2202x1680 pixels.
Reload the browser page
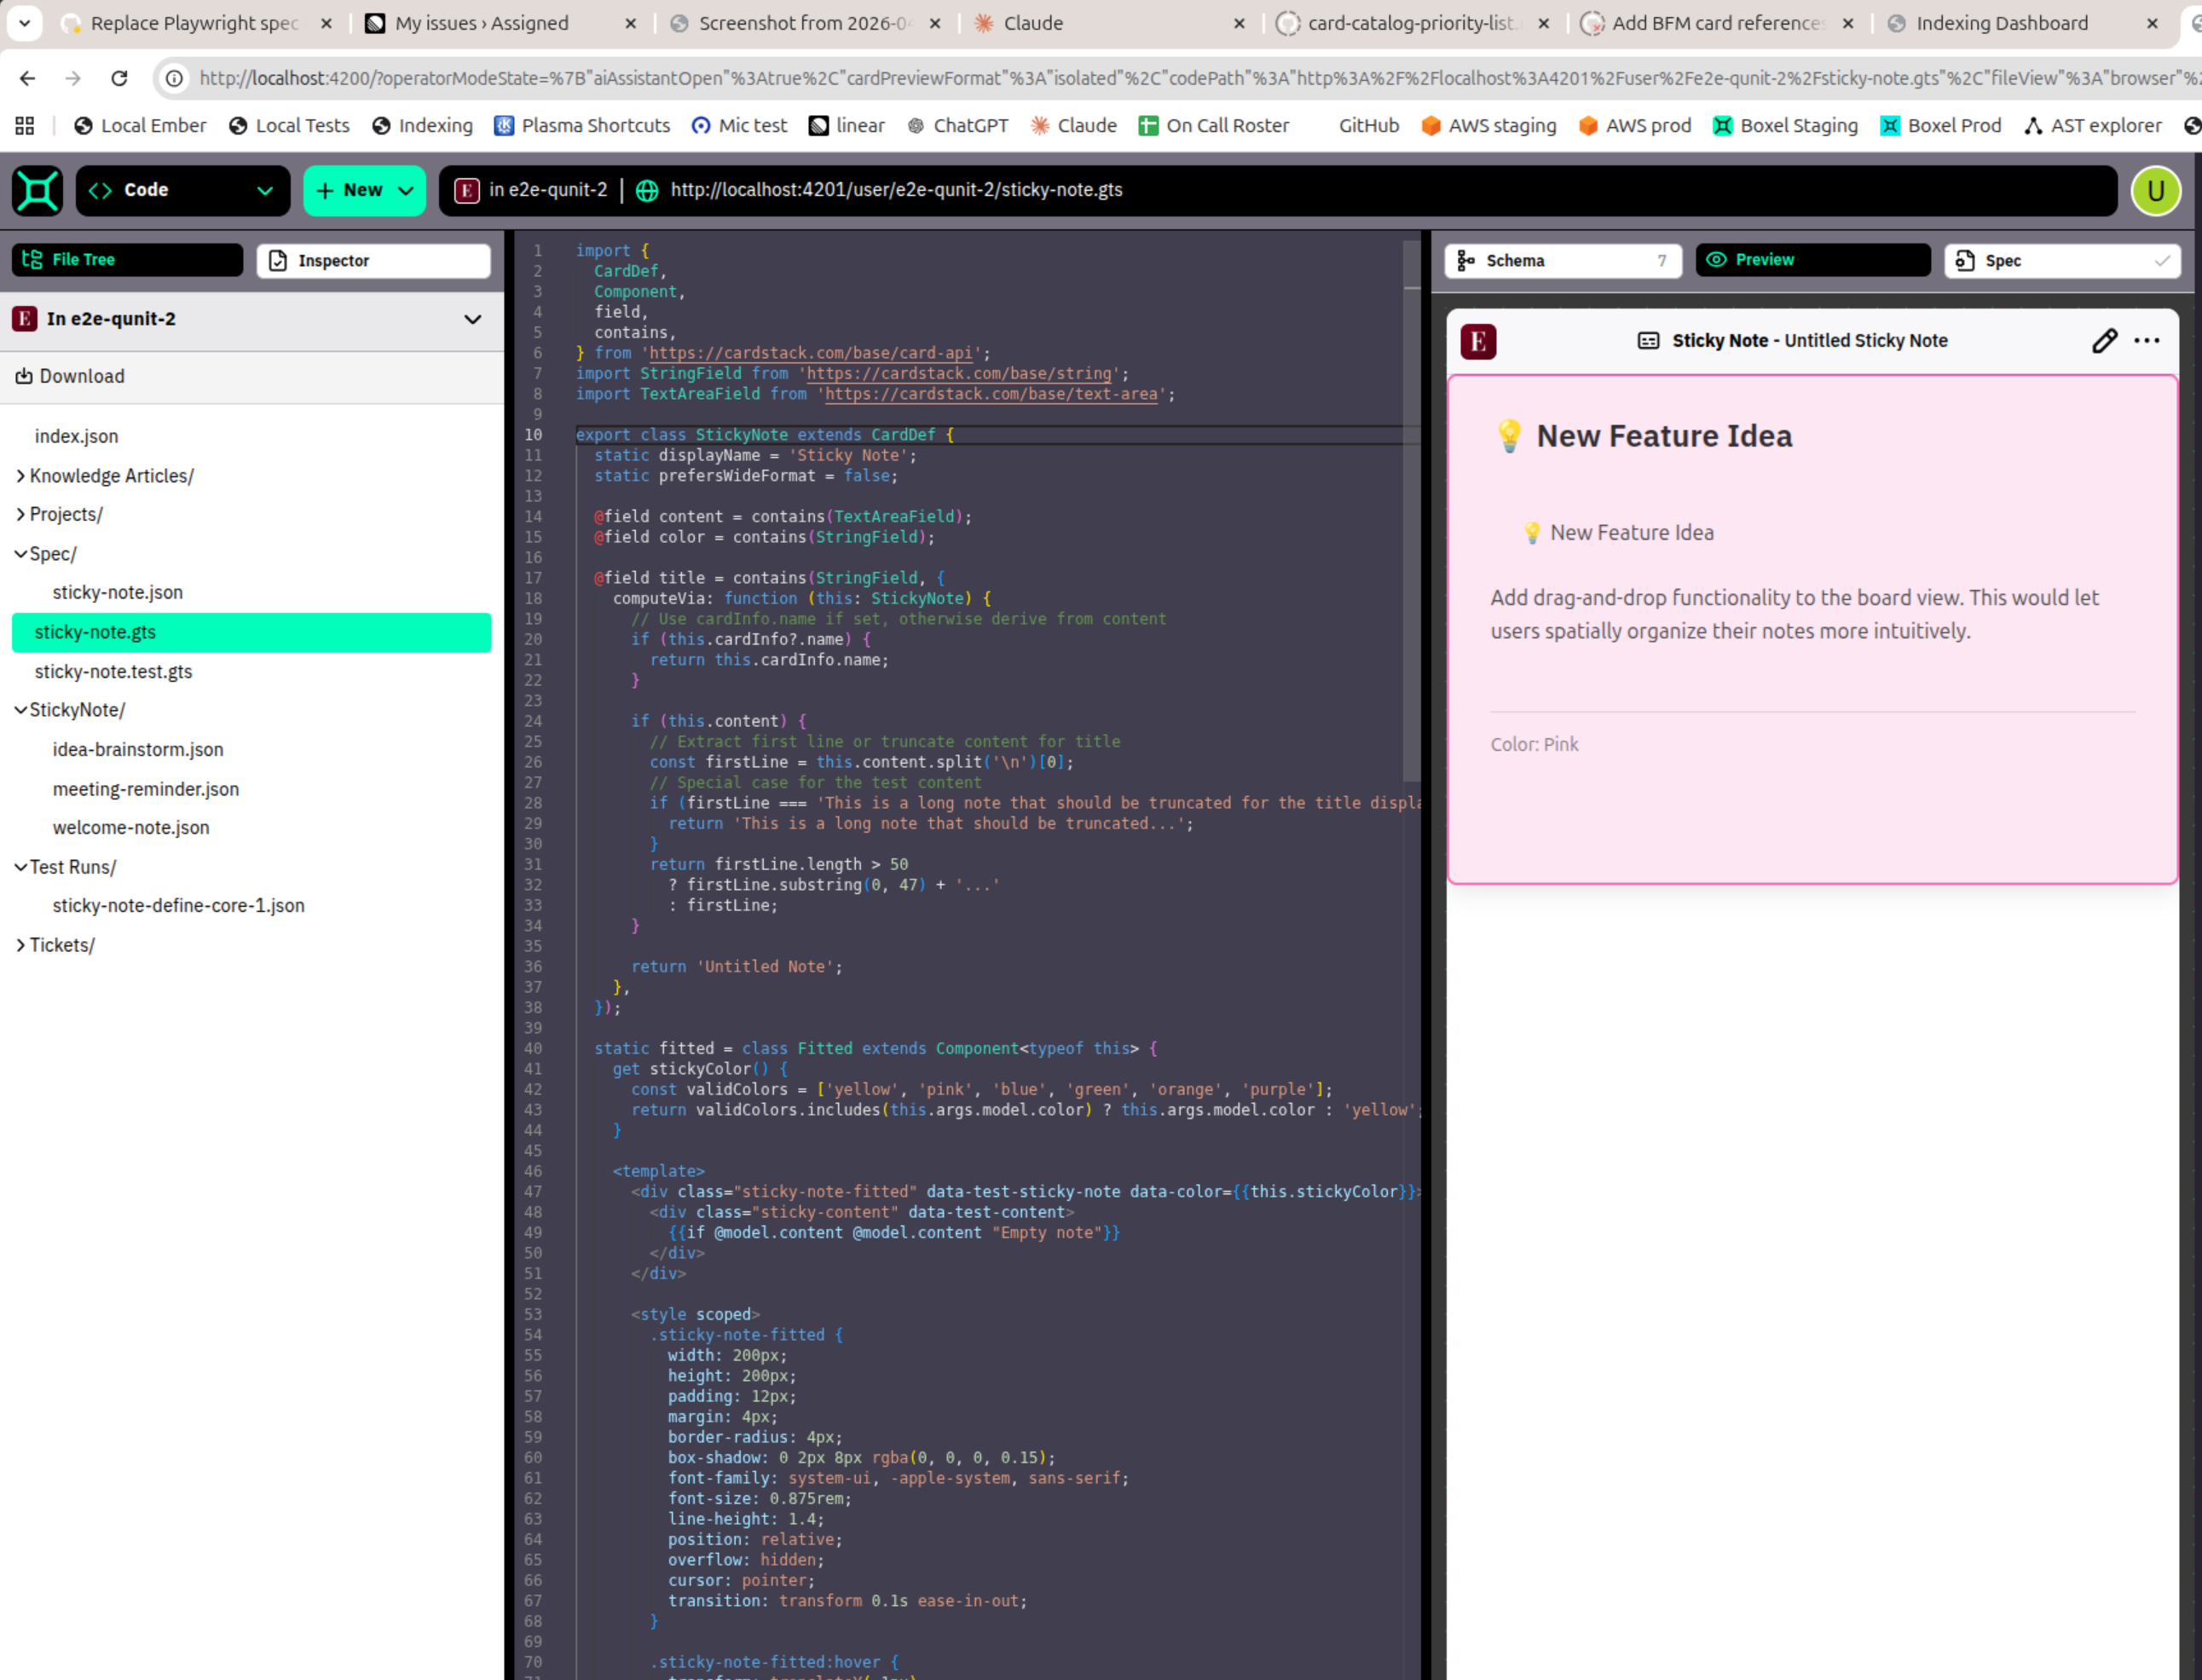(x=119, y=78)
